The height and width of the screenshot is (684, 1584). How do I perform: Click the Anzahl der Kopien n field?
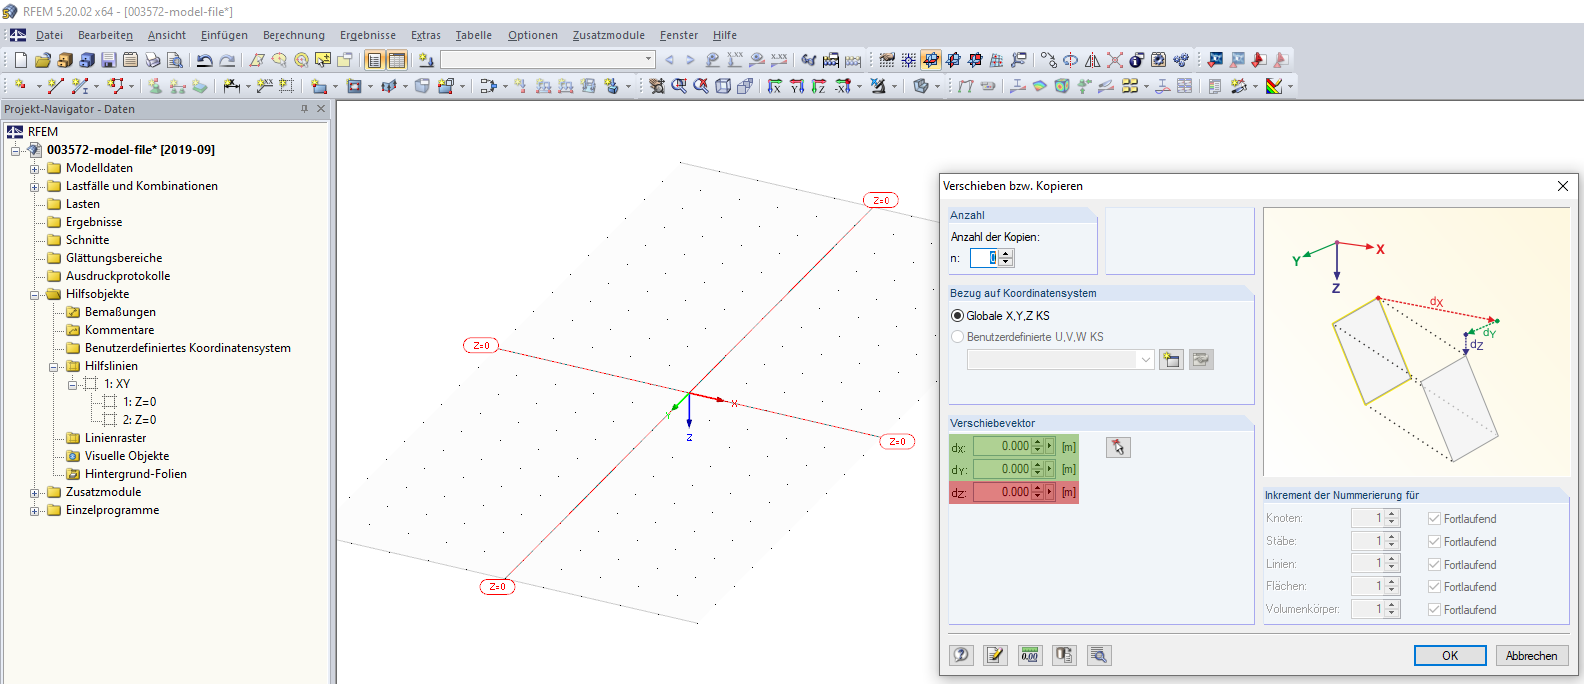coord(984,258)
